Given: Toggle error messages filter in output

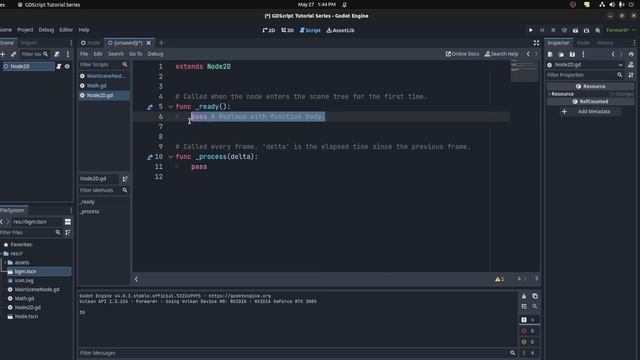Looking at the screenshot, I should click(529, 331).
